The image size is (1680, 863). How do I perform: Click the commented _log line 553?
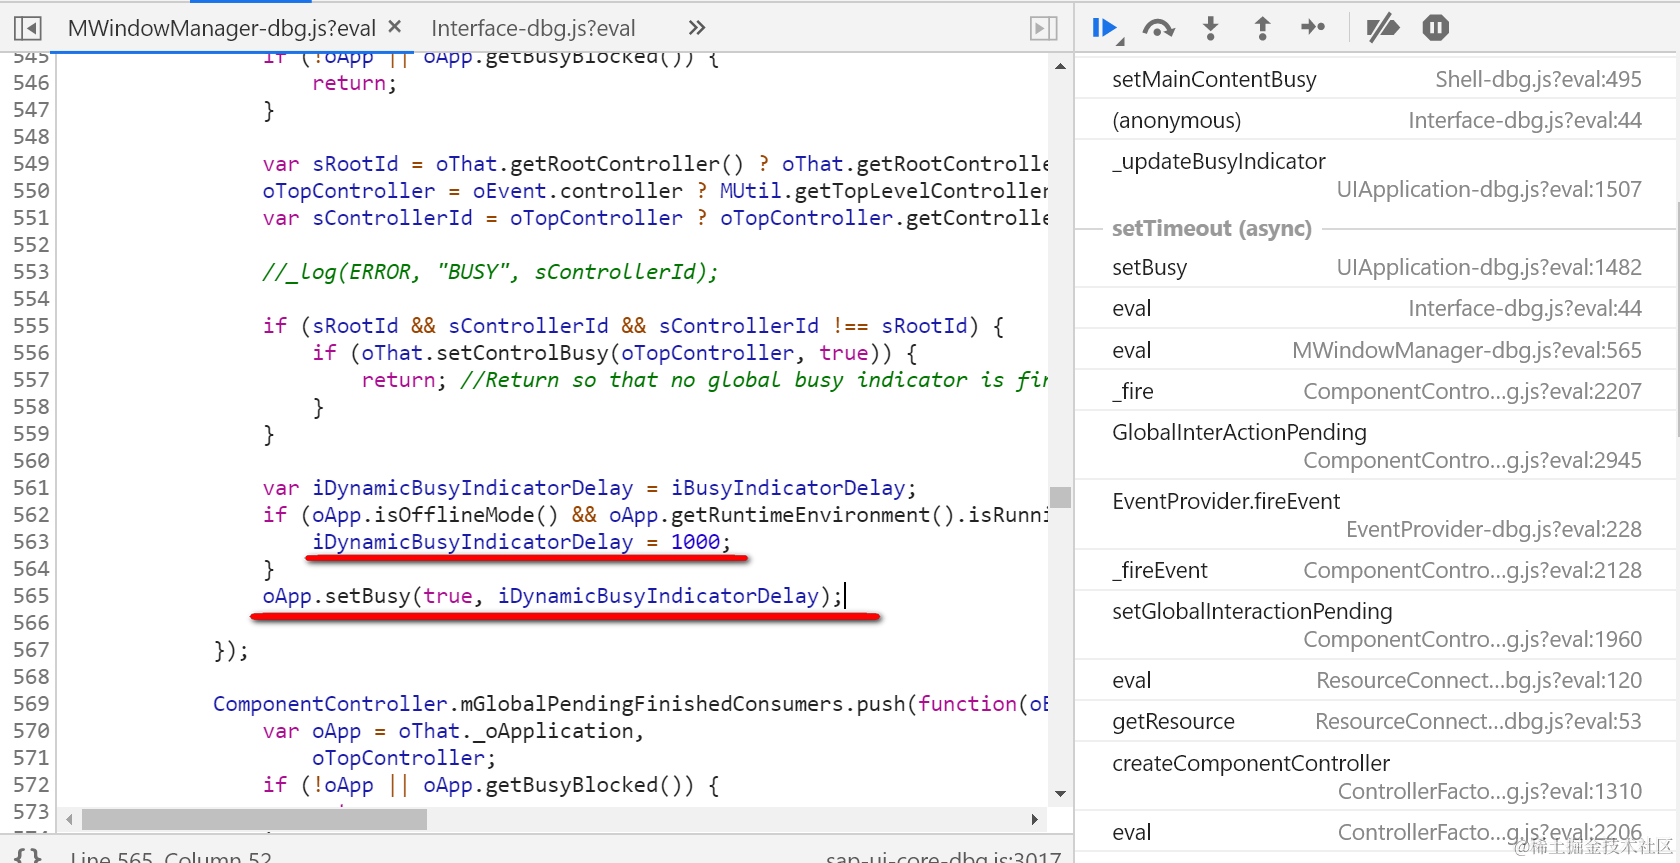490,272
